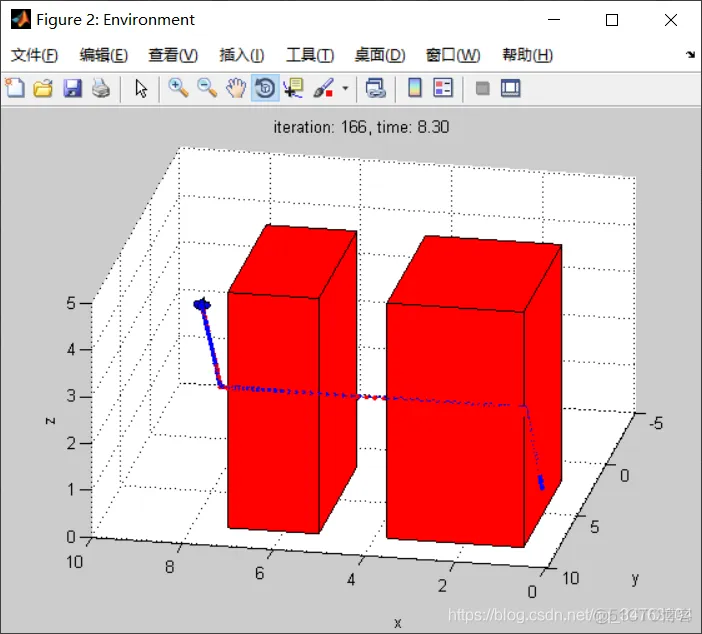Insert a legend via toolbar icon
Screen dimensions: 702x634
(443, 88)
